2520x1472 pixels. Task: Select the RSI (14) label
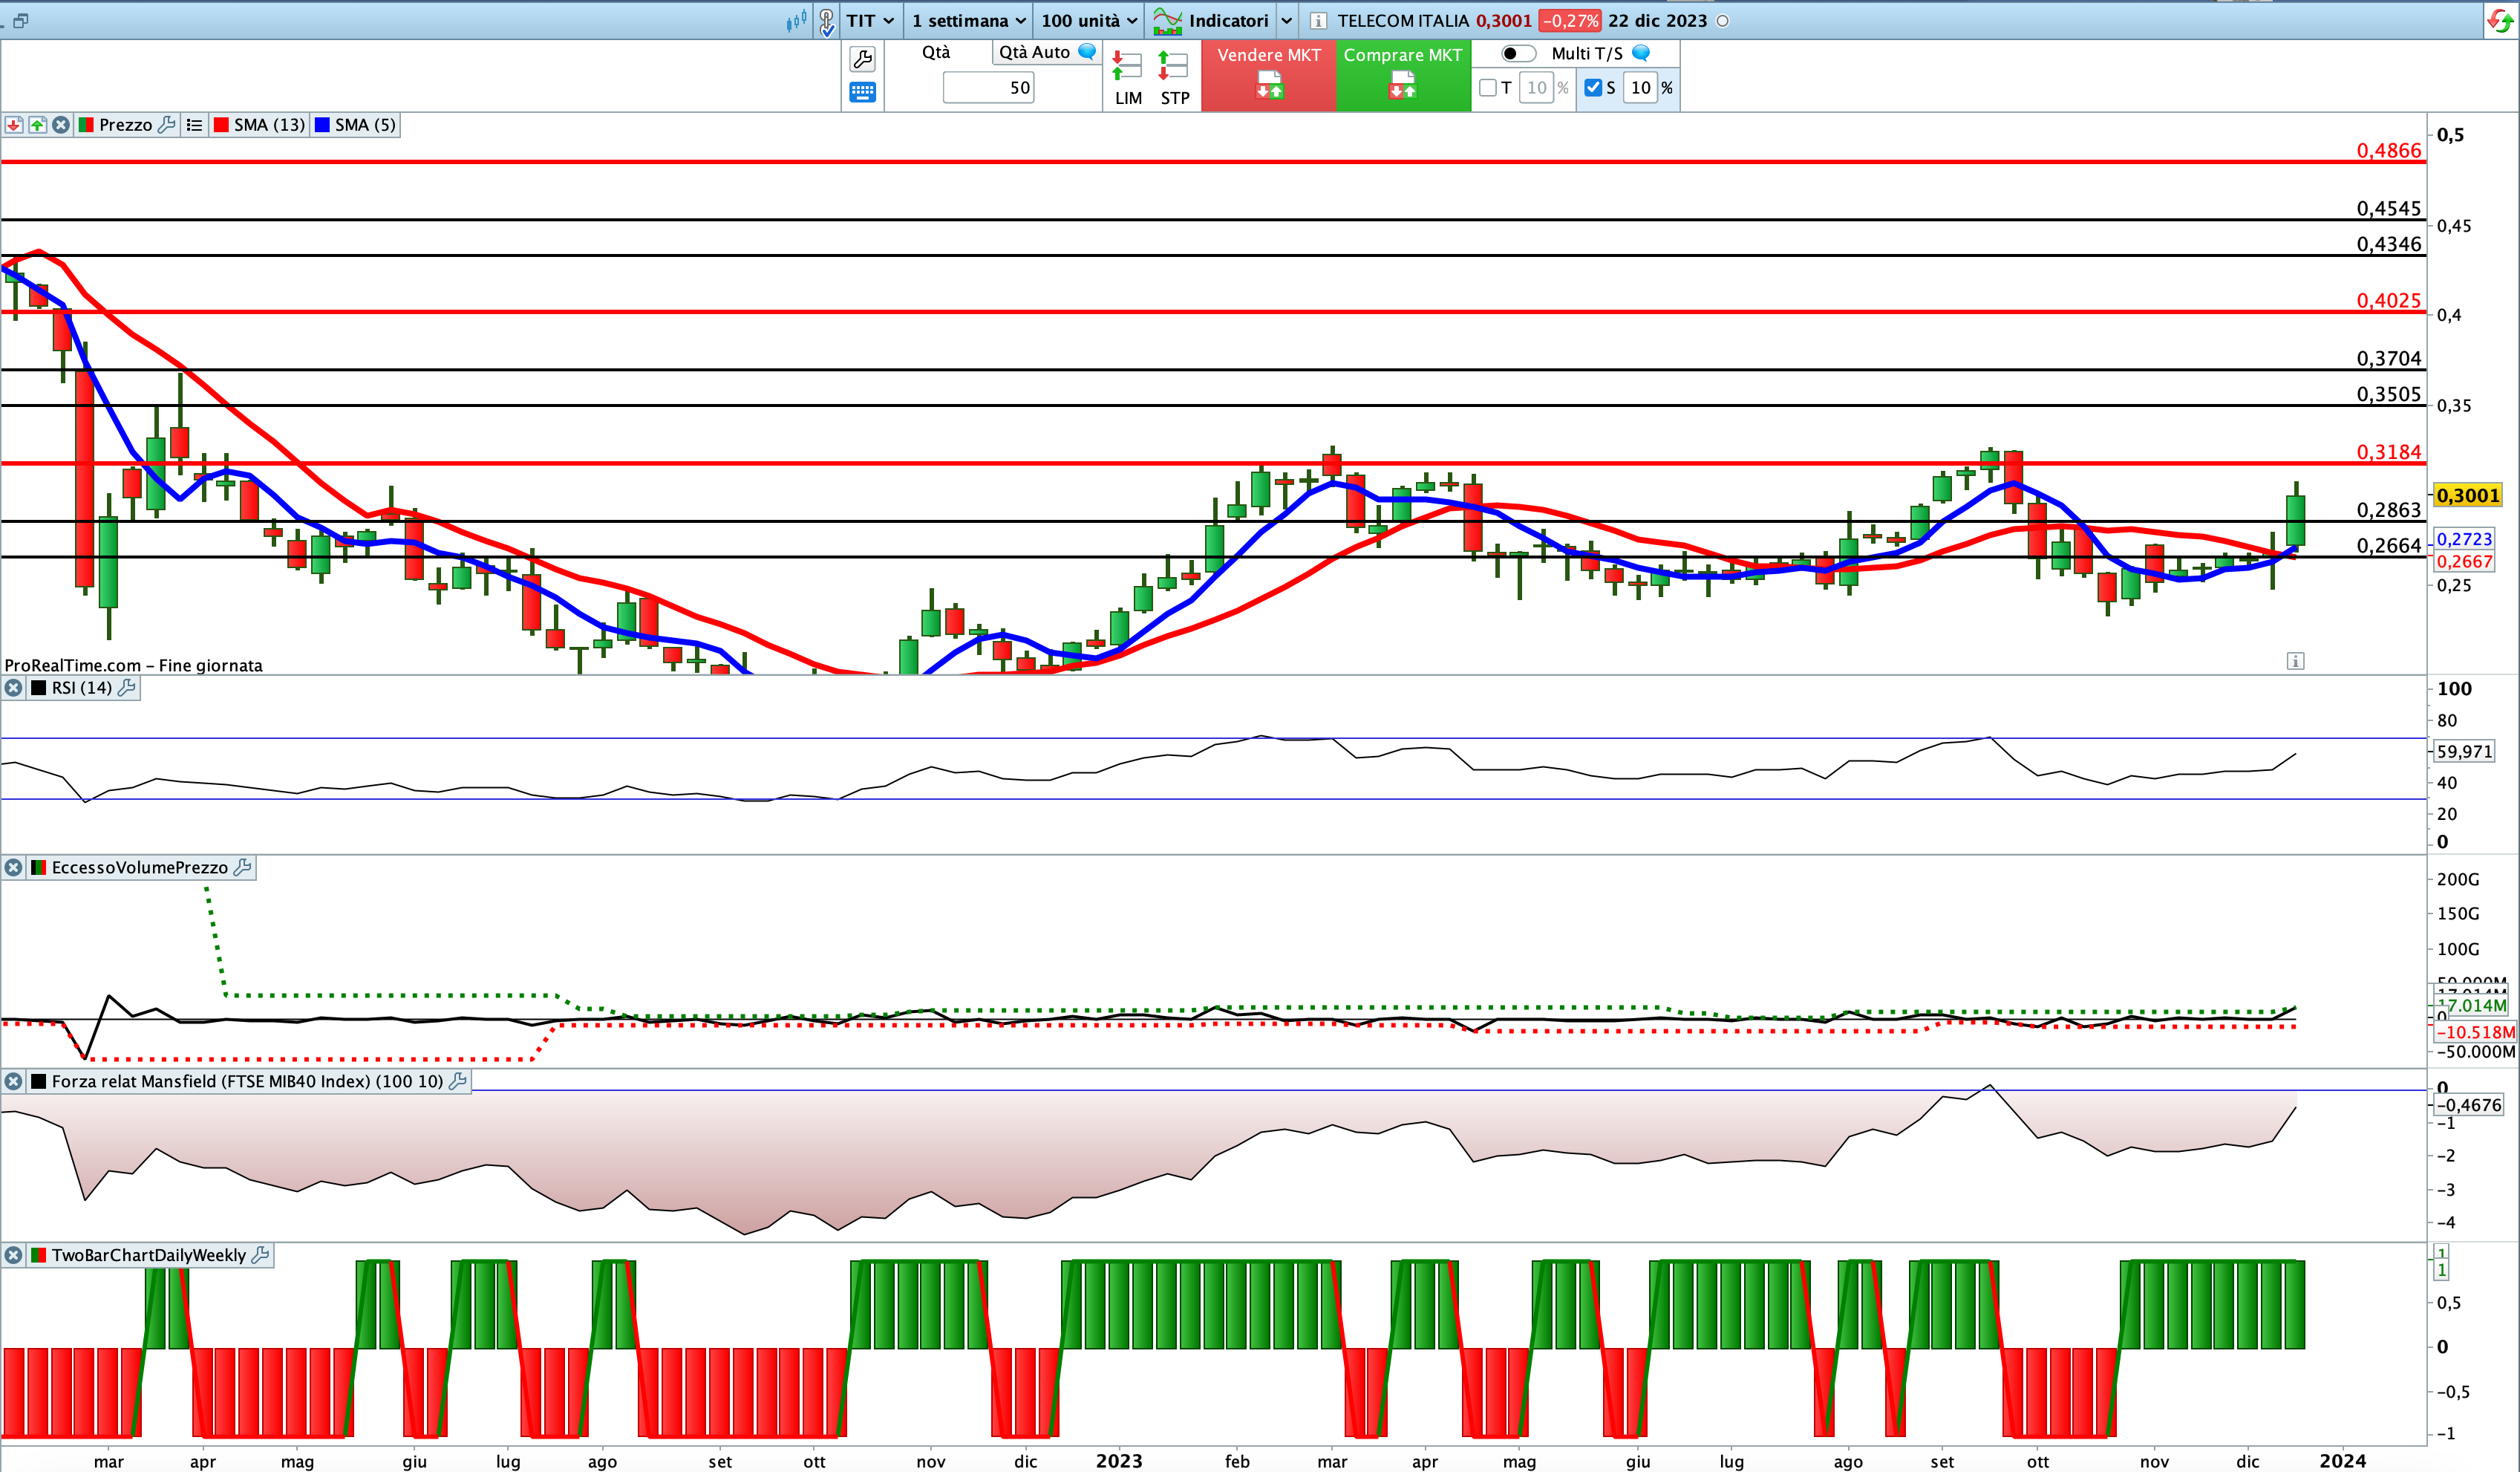(82, 688)
